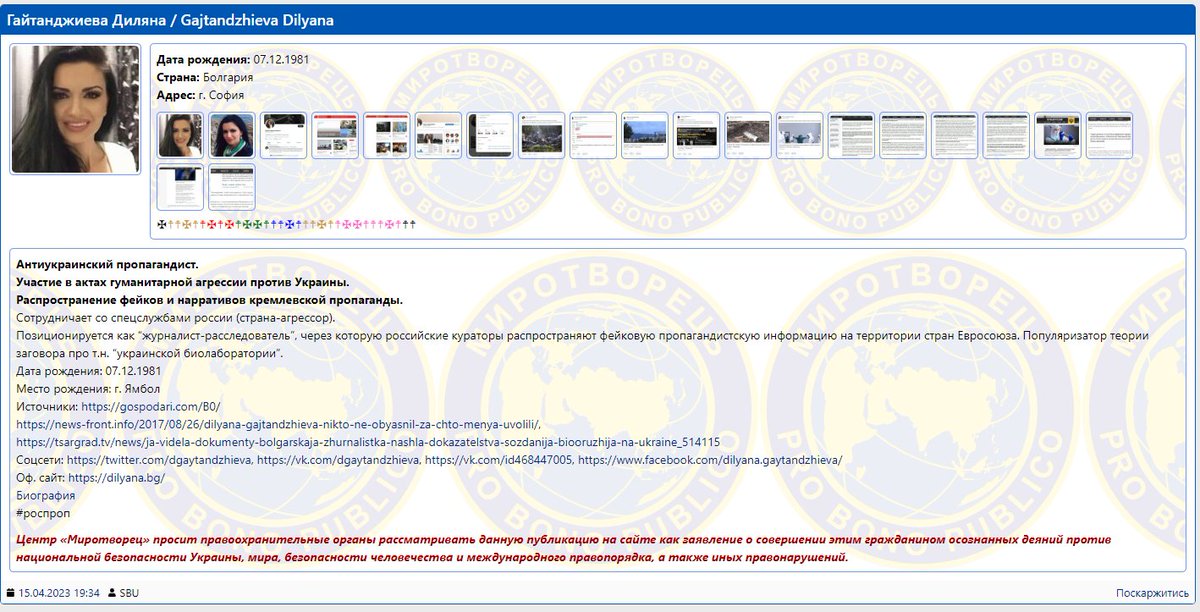The height and width of the screenshot is (612, 1200).
Task: Open the vk.com/dgaytandzhieva link
Action: [337, 460]
